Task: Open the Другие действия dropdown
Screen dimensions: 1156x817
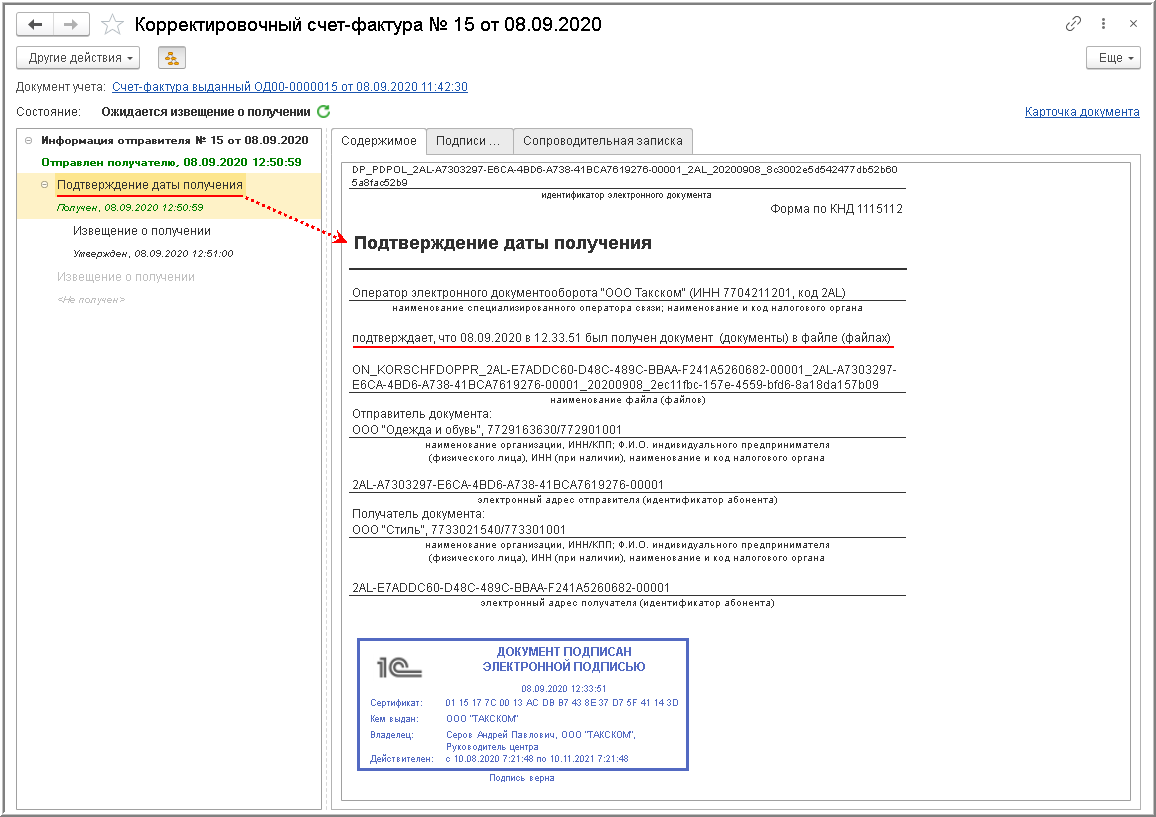Action: tap(77, 58)
